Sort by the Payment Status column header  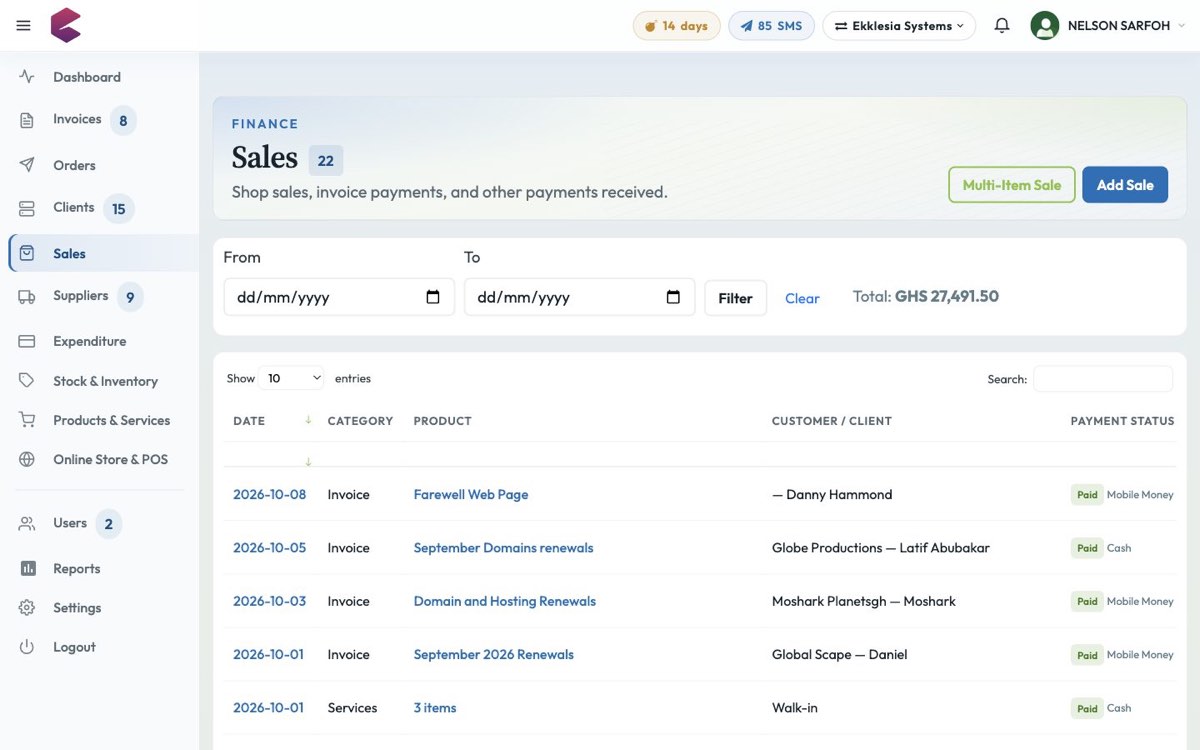coord(1122,421)
